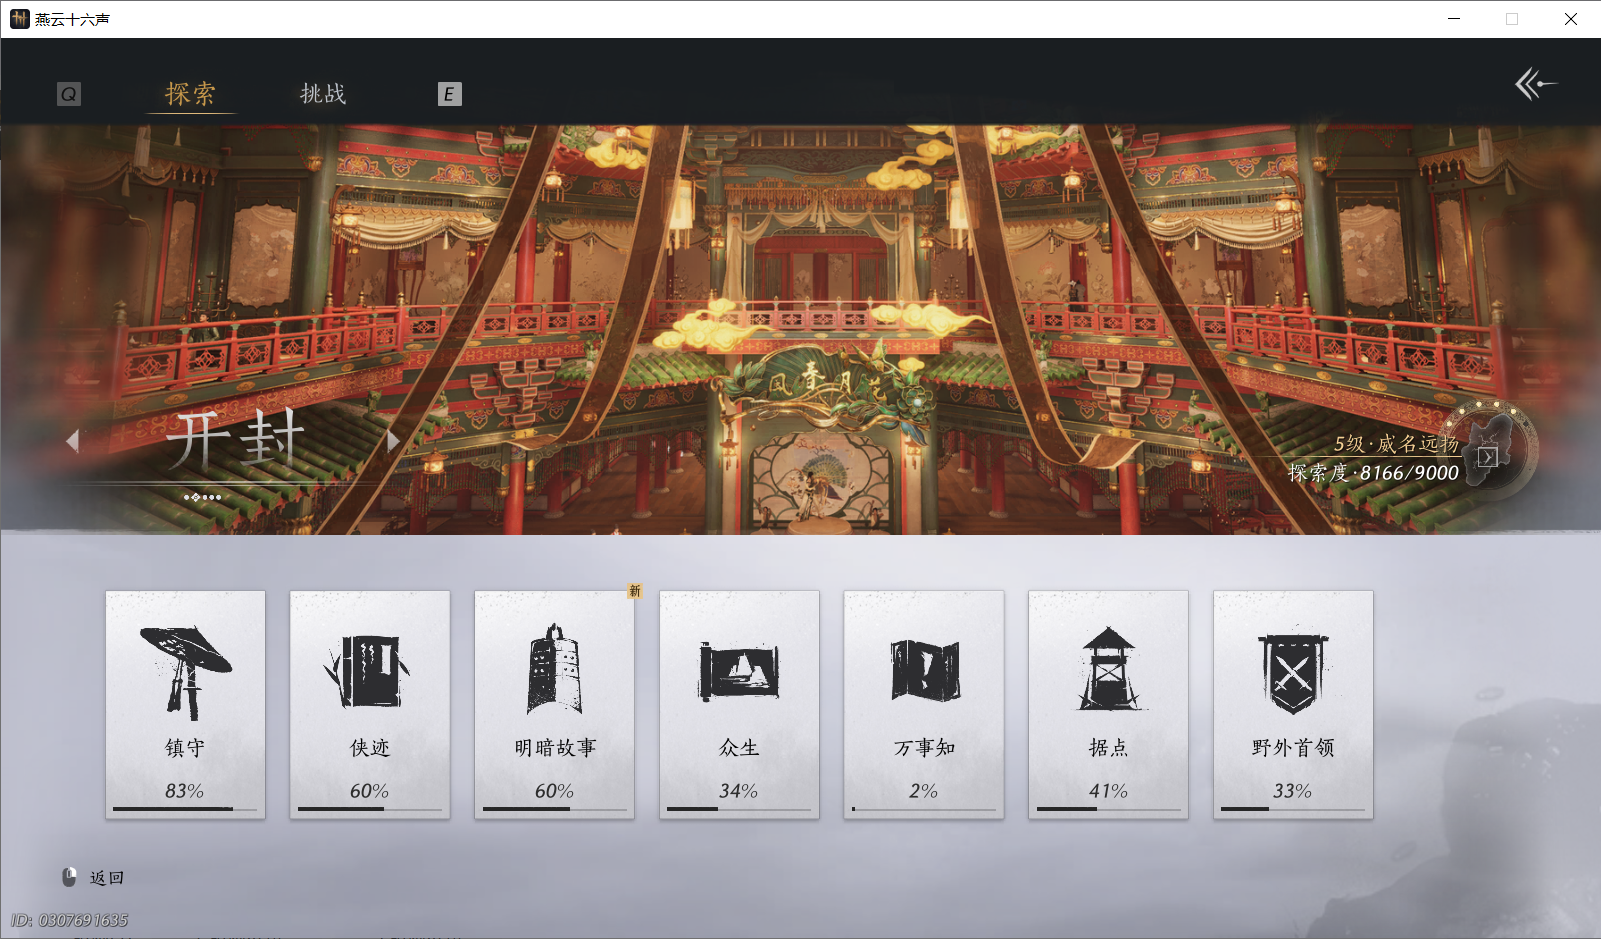Viewport: 1601px width, 939px height.
Task: Click 返回 (Return) at bottom left
Action: [107, 877]
